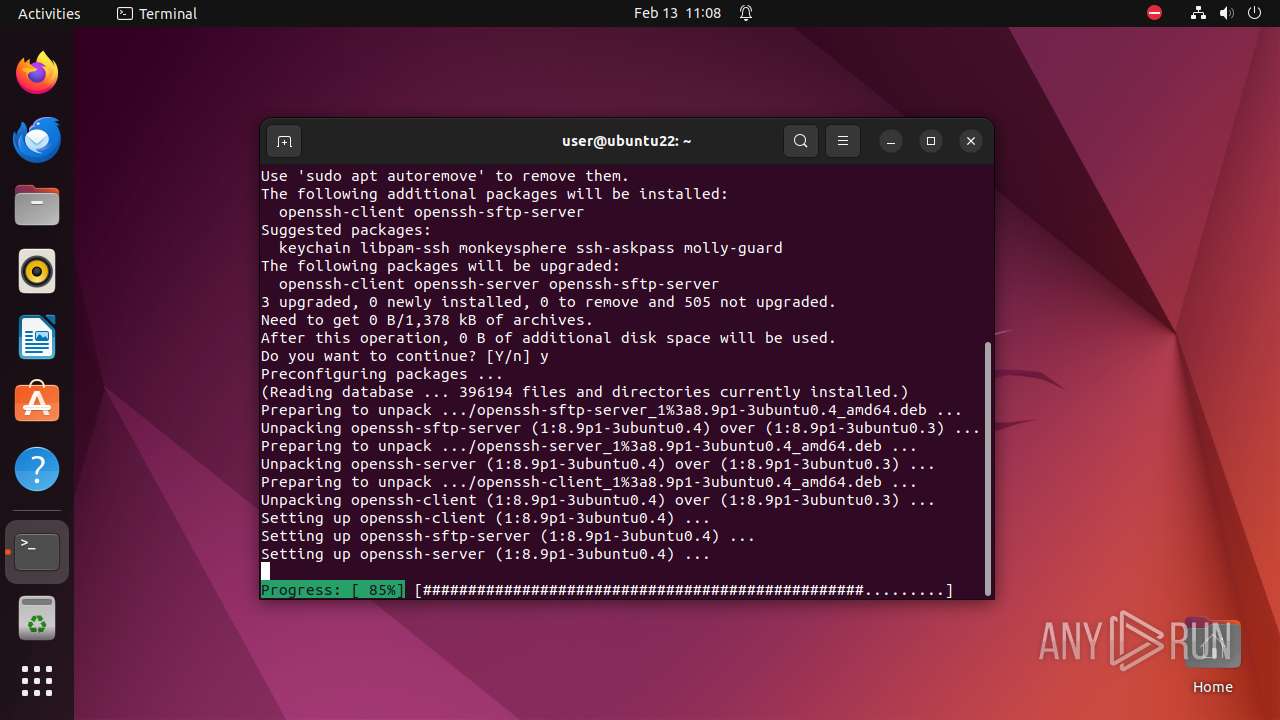Viewport: 1280px width, 720px height.
Task: Click the terminal vertical scrollbar
Action: tap(988, 467)
